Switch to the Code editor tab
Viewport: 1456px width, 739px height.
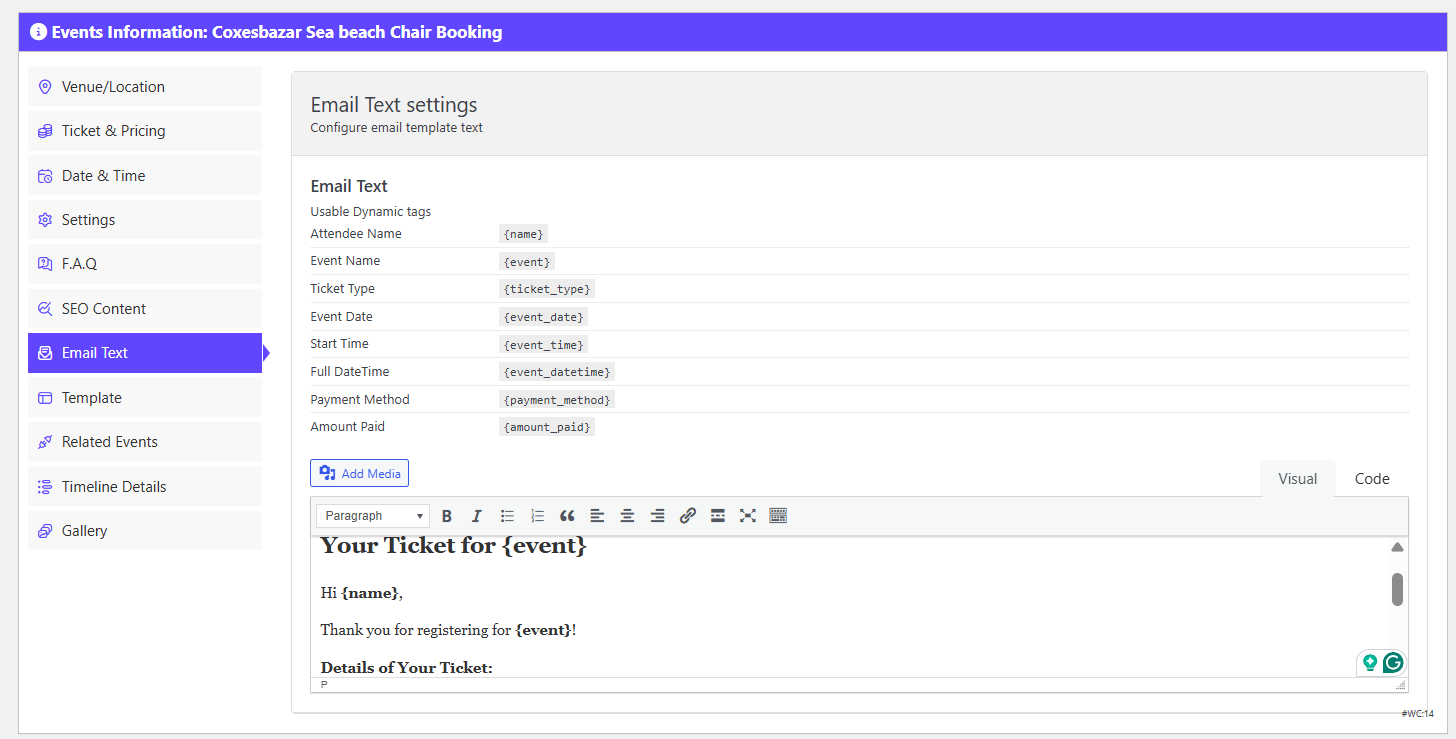coord(1371,479)
